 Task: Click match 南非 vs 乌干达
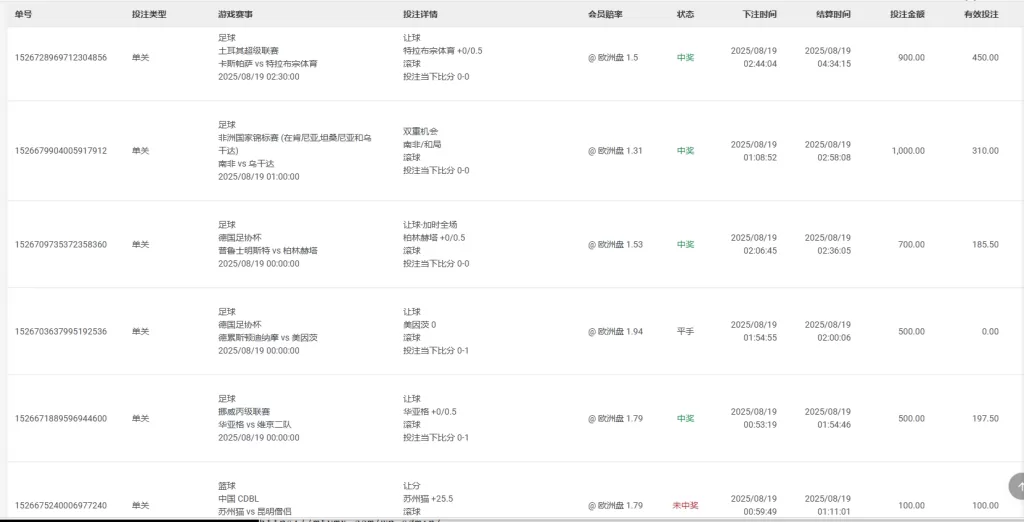tap(246, 164)
